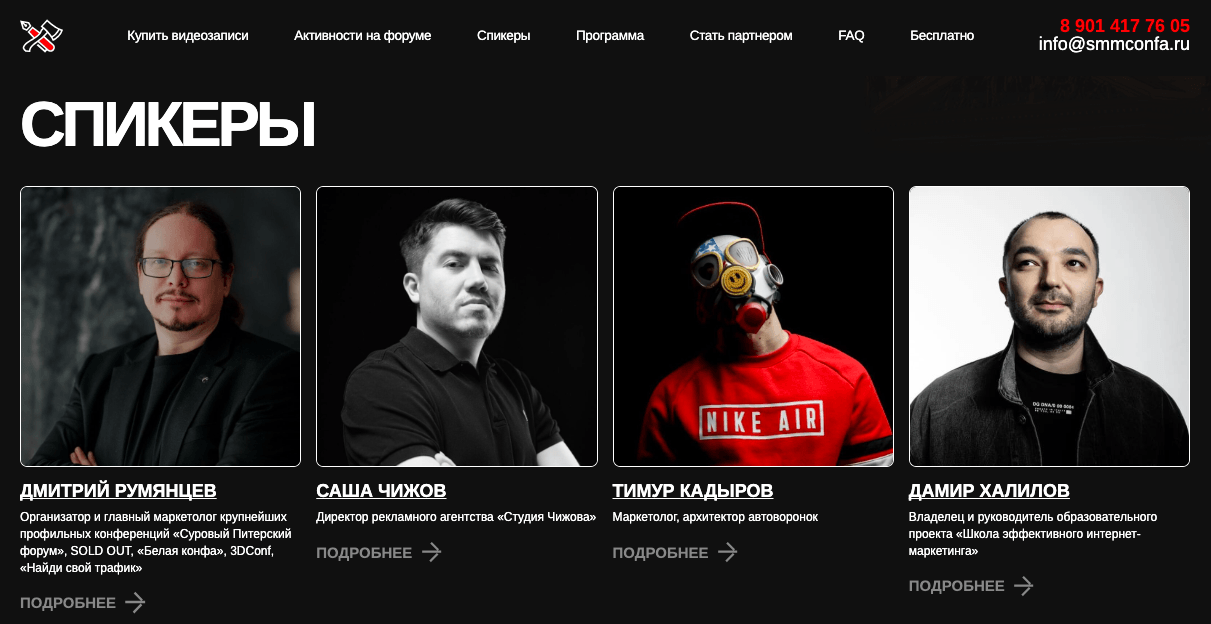1211x624 pixels.
Task: Open Дмитрий Румянцев name link
Action: tap(118, 491)
